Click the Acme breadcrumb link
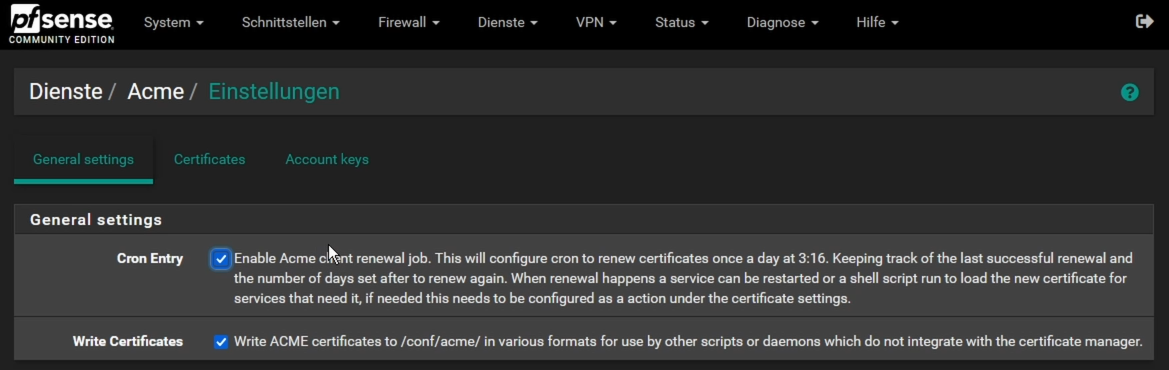 [x=156, y=92]
